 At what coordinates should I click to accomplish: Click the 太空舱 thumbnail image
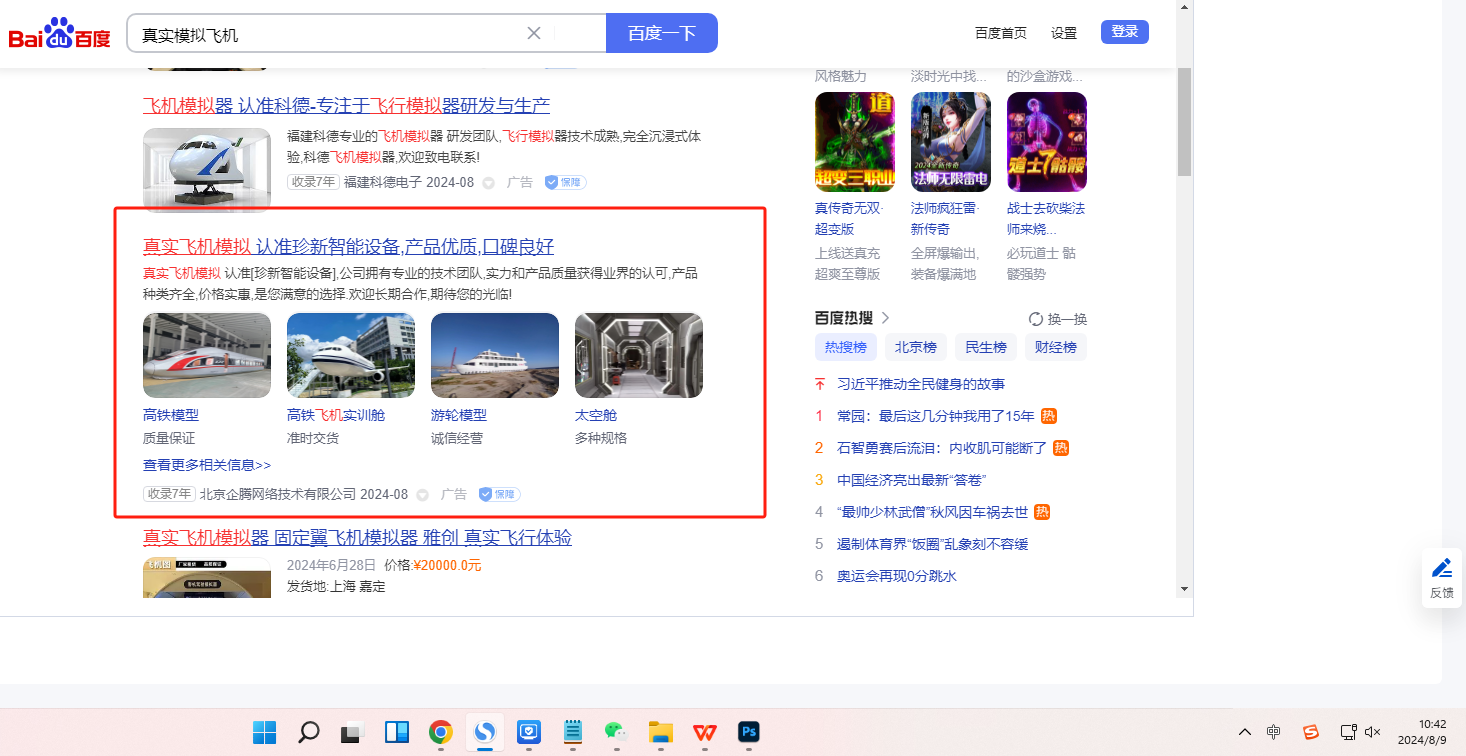pyautogui.click(x=638, y=355)
